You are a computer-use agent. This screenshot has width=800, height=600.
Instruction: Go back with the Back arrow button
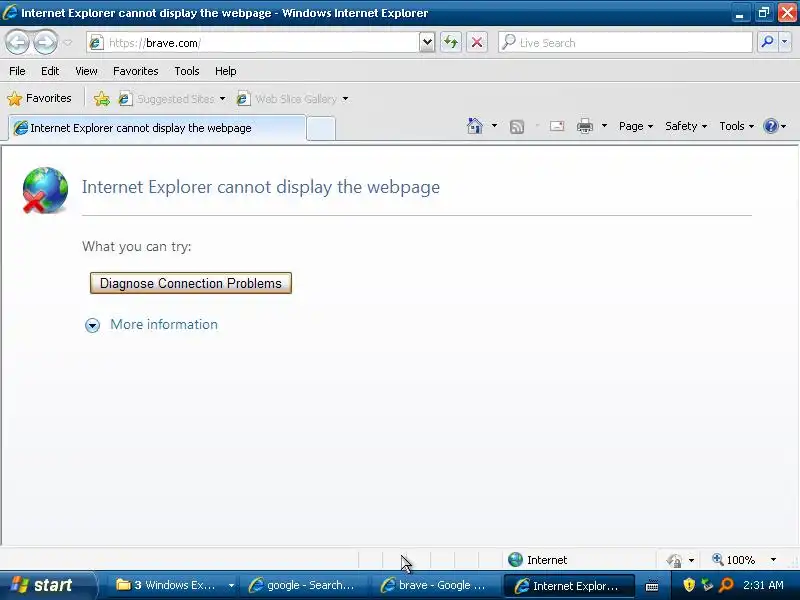pos(18,42)
